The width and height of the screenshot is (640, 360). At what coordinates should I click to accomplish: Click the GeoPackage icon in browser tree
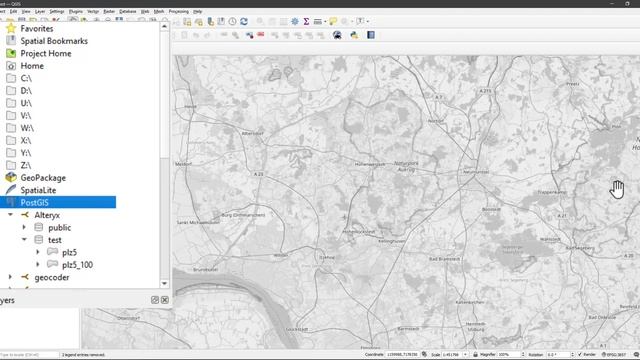(11, 178)
